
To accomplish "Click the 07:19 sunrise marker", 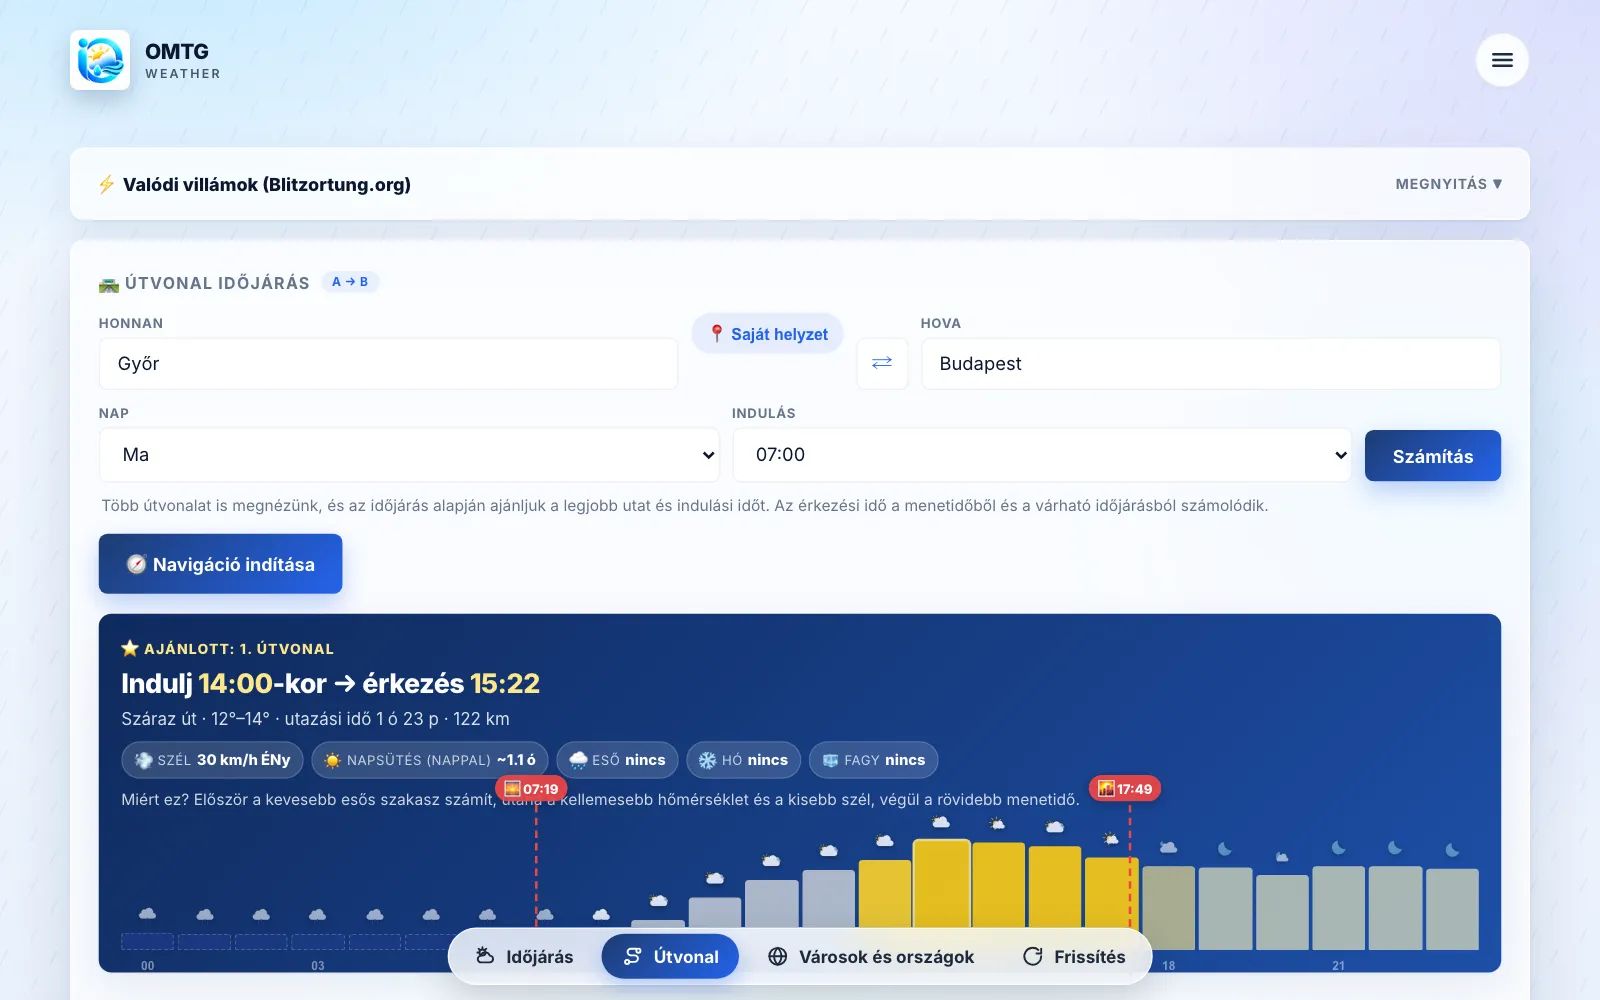I will click(x=531, y=789).
